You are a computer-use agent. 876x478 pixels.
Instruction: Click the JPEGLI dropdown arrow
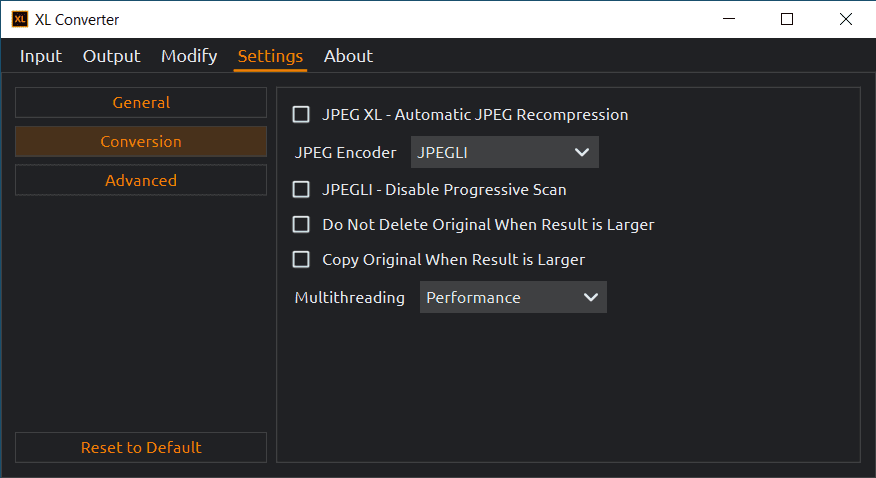point(582,153)
